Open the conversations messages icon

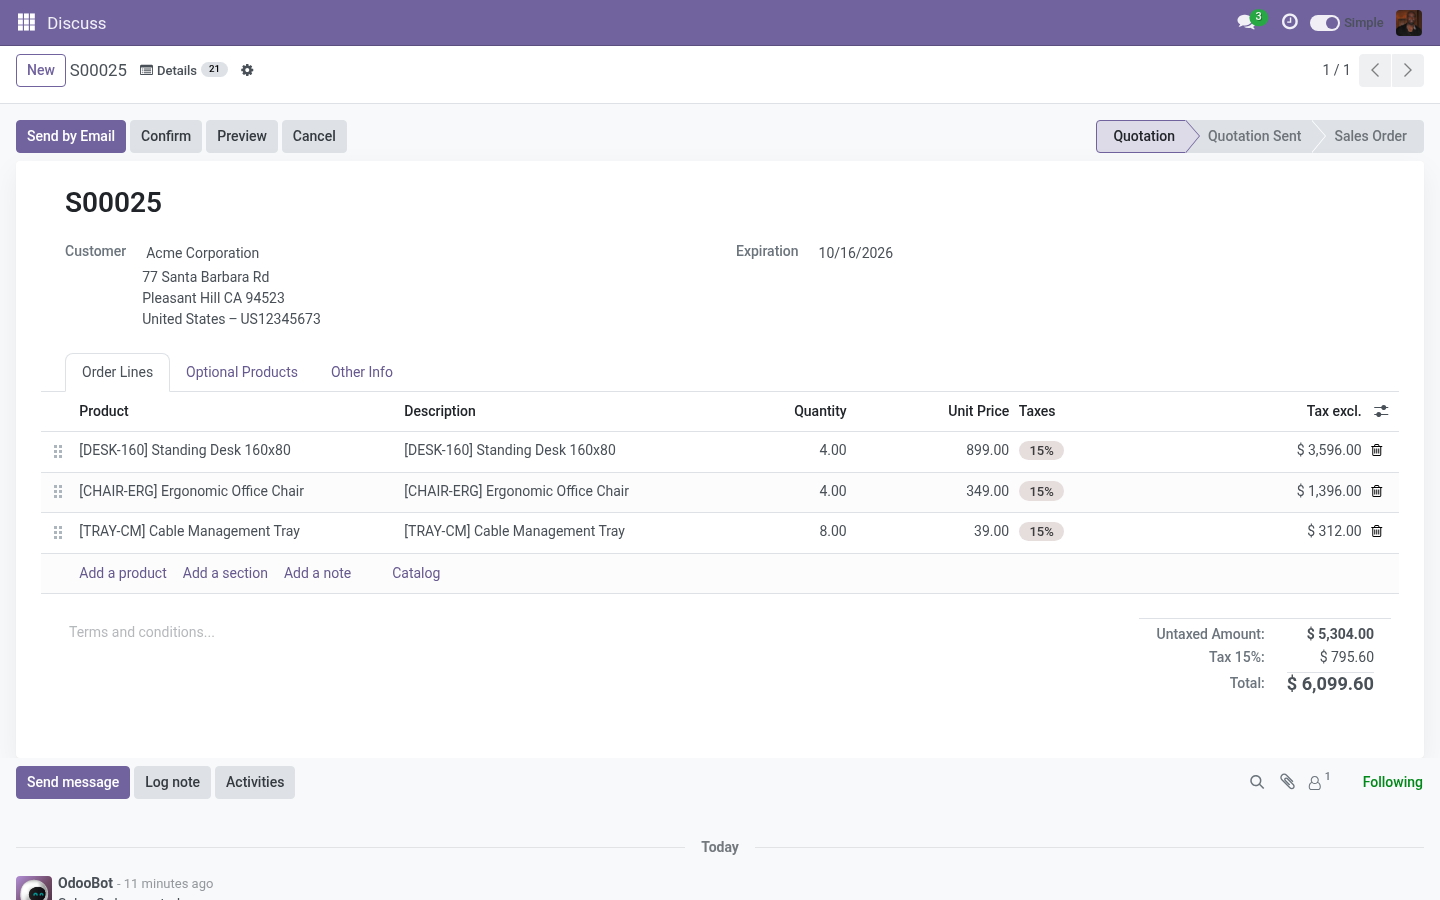pyautogui.click(x=1246, y=22)
